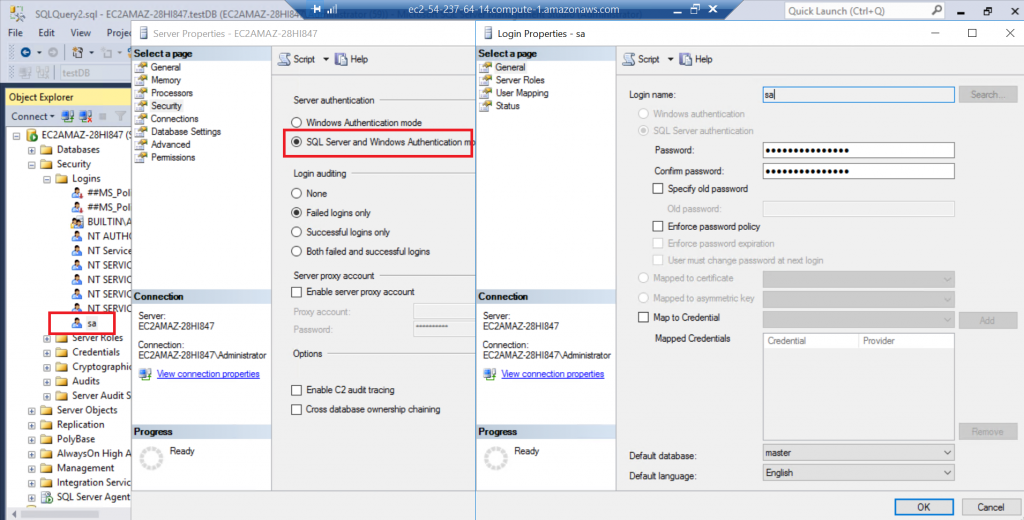The height and width of the screenshot is (520, 1024).
Task: Select SQL Server and Windows Authentication mode
Action: tap(296, 142)
